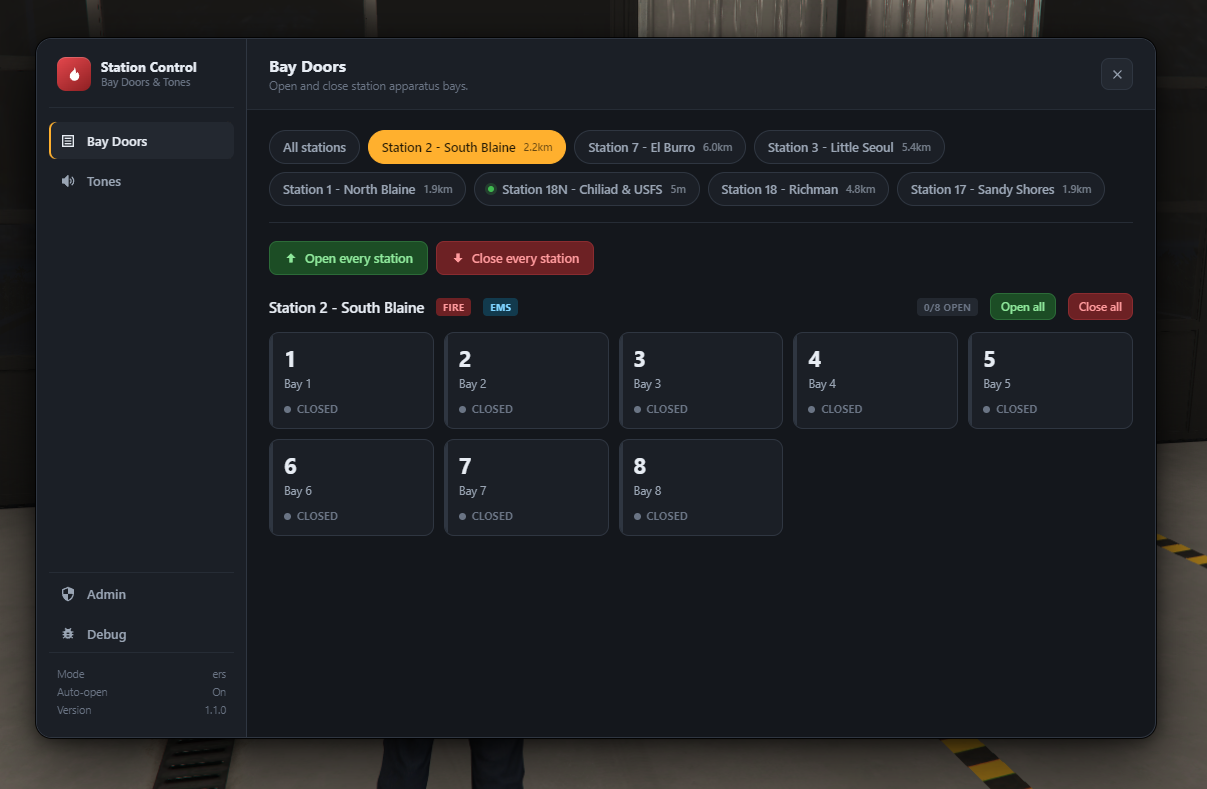Click Open every station button
The width and height of the screenshot is (1207, 789).
348,258
